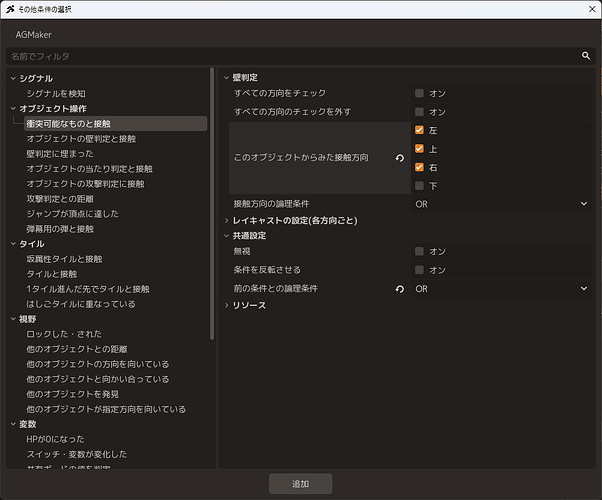Expand レイキャストの設定(各方向ごと) section

point(227,220)
